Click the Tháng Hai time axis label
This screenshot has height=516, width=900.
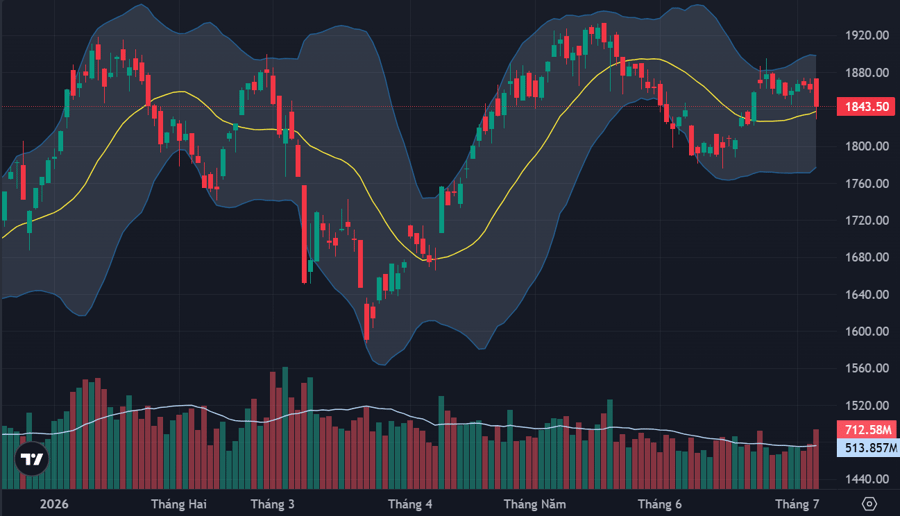pyautogui.click(x=179, y=504)
